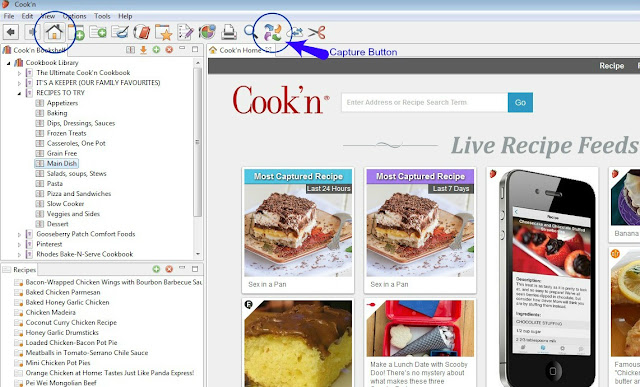Remove recipe with red X in Recipes panel

(x=169, y=269)
